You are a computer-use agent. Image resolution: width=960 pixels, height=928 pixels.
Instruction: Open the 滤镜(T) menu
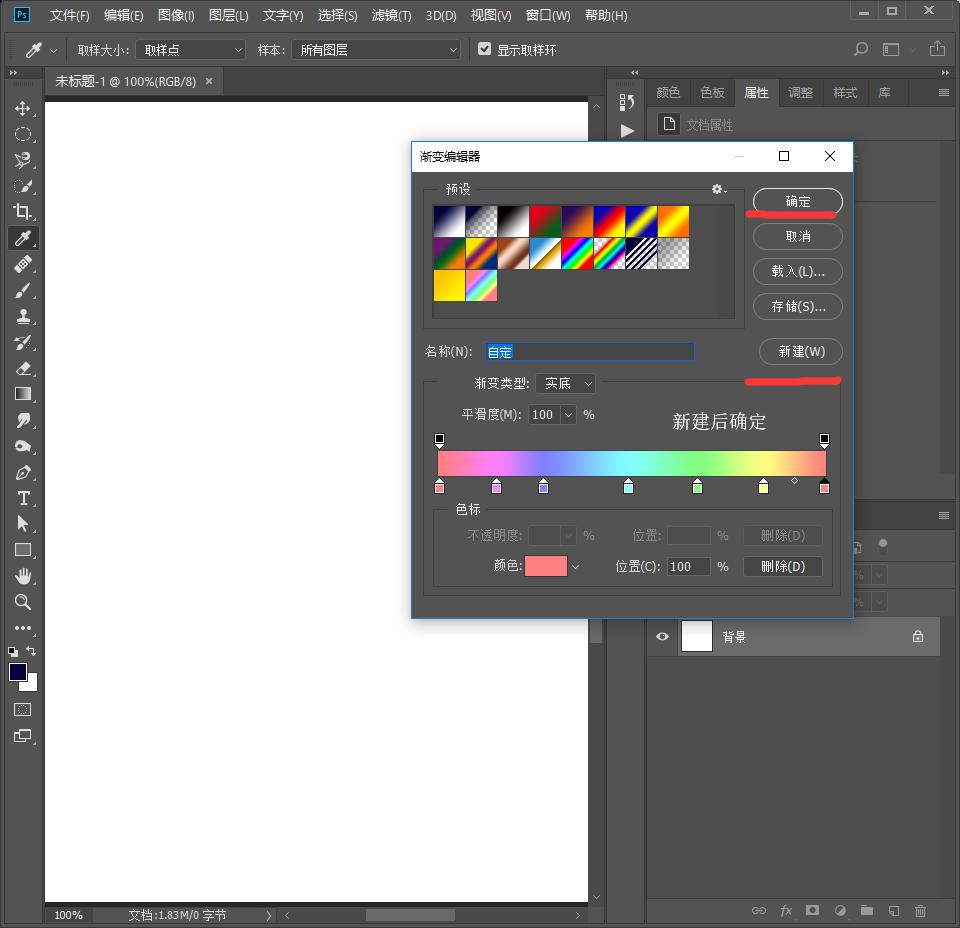click(x=391, y=15)
